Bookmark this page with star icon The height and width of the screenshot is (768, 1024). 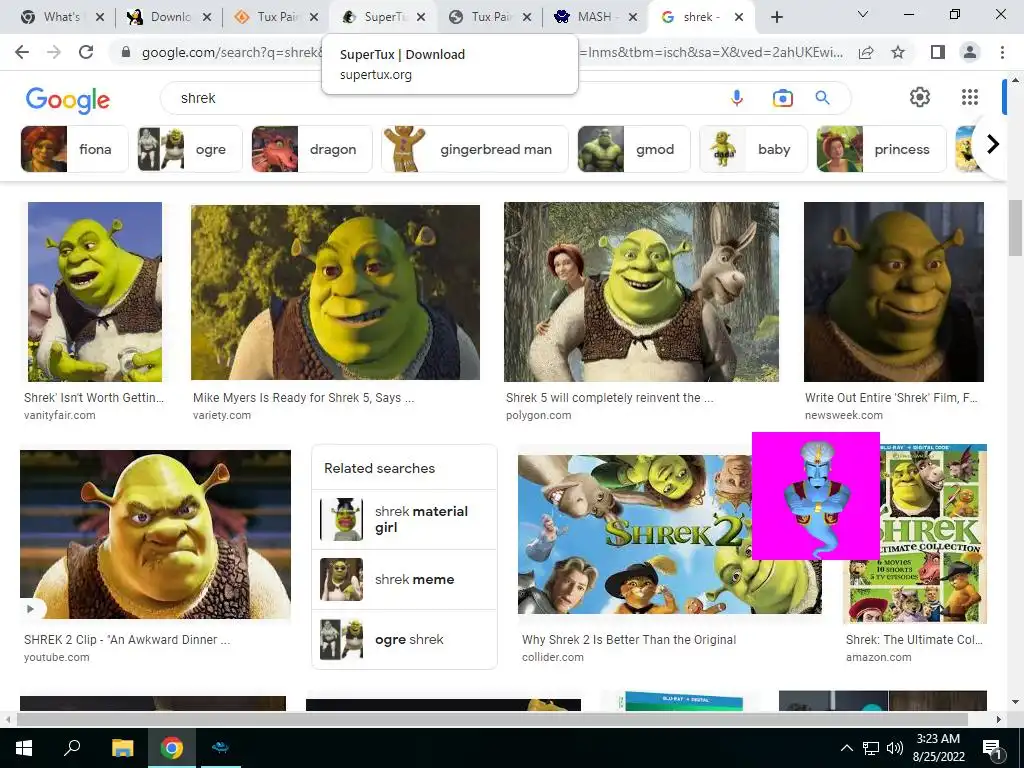pyautogui.click(x=898, y=52)
